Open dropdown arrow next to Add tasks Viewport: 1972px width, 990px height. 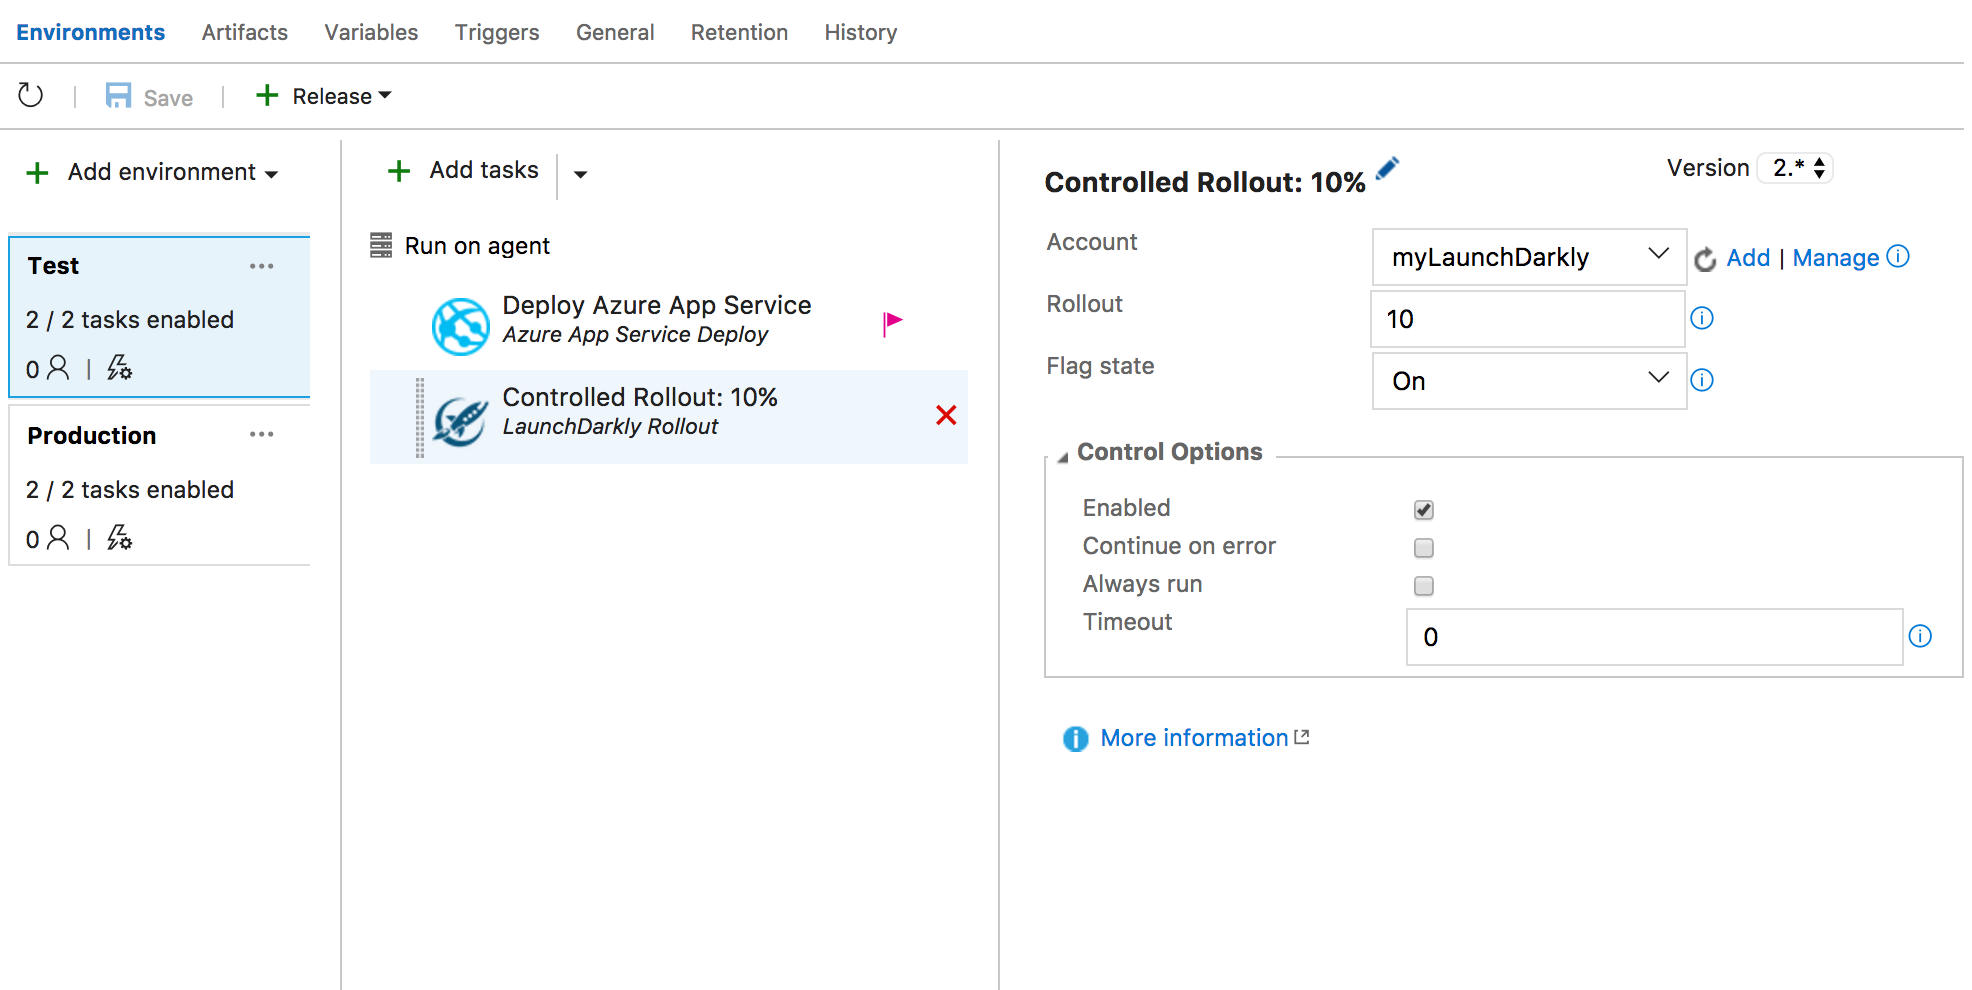click(580, 174)
